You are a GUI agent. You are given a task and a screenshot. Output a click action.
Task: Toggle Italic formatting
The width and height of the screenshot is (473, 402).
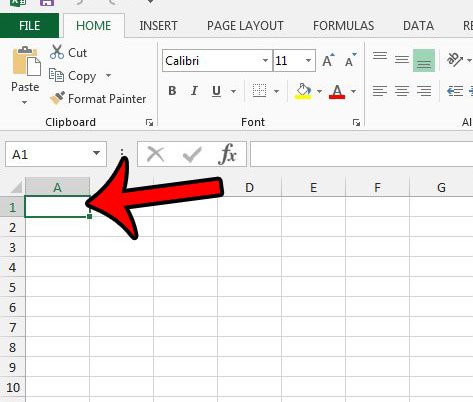coord(194,91)
